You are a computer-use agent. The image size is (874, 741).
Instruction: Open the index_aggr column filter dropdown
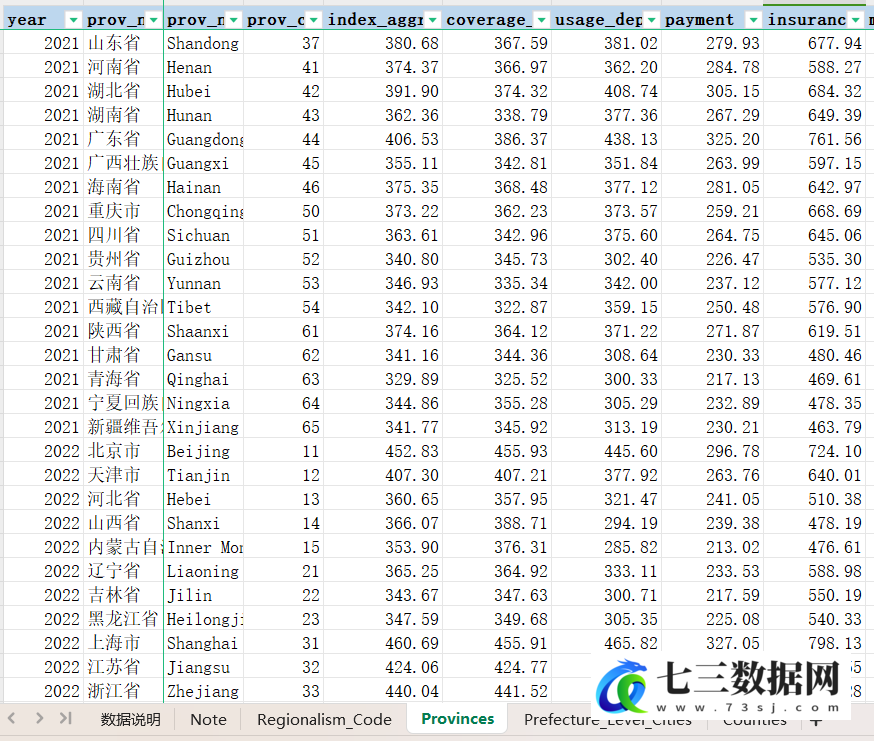click(x=433, y=21)
